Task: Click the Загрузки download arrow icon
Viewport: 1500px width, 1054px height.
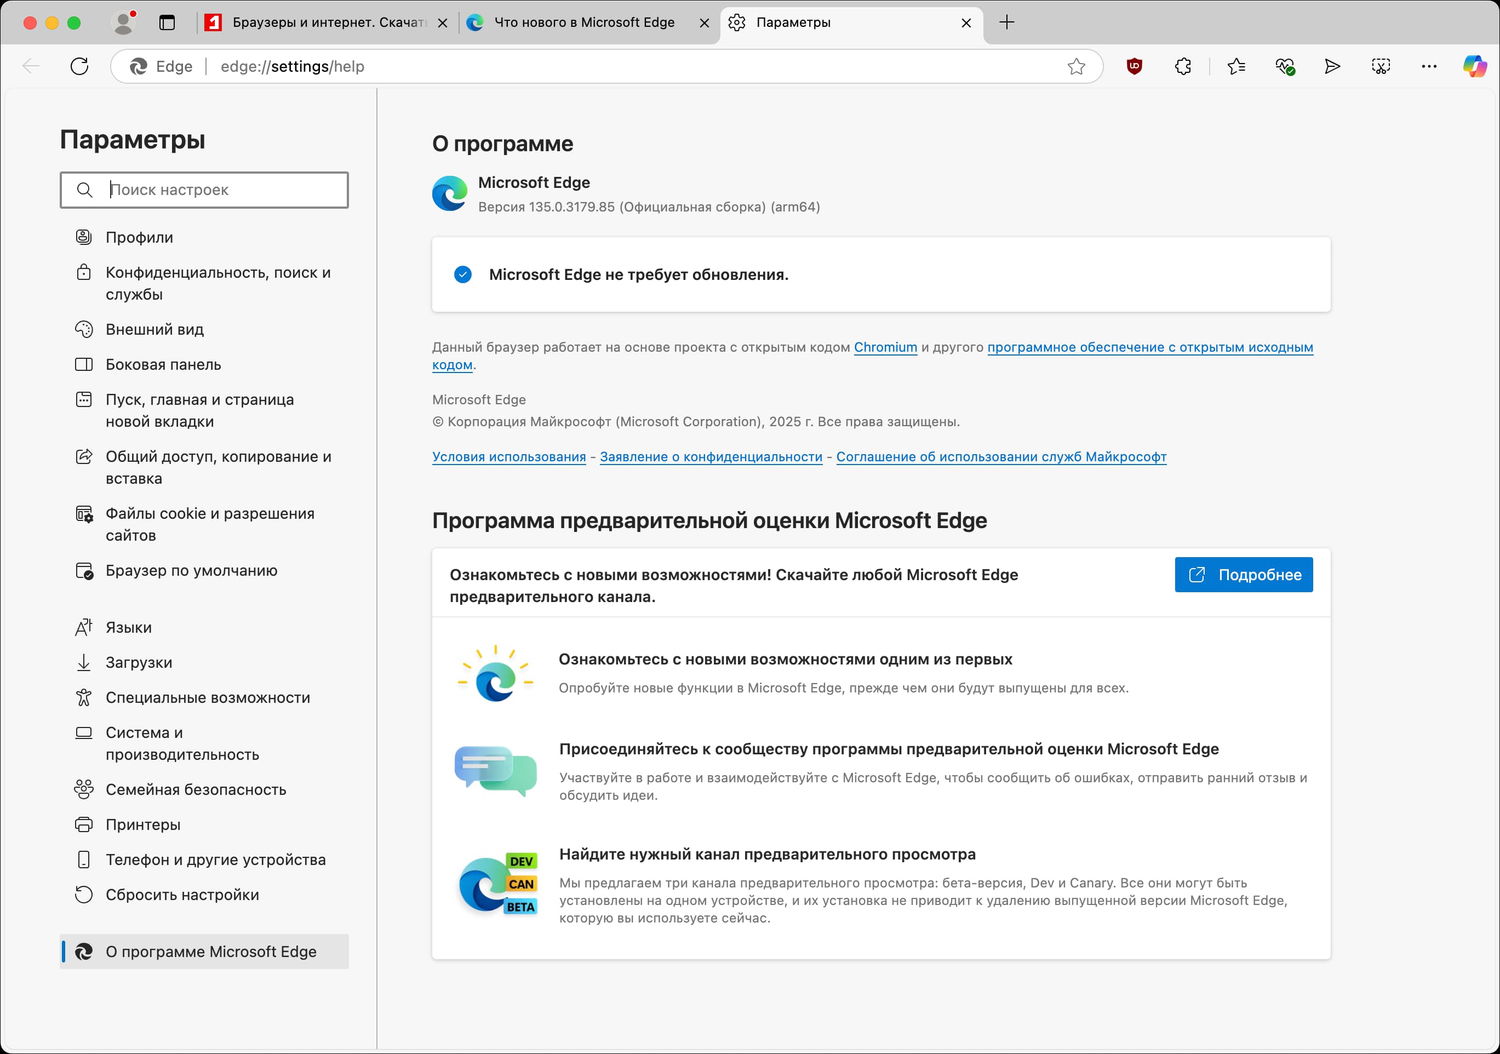Action: coord(84,663)
